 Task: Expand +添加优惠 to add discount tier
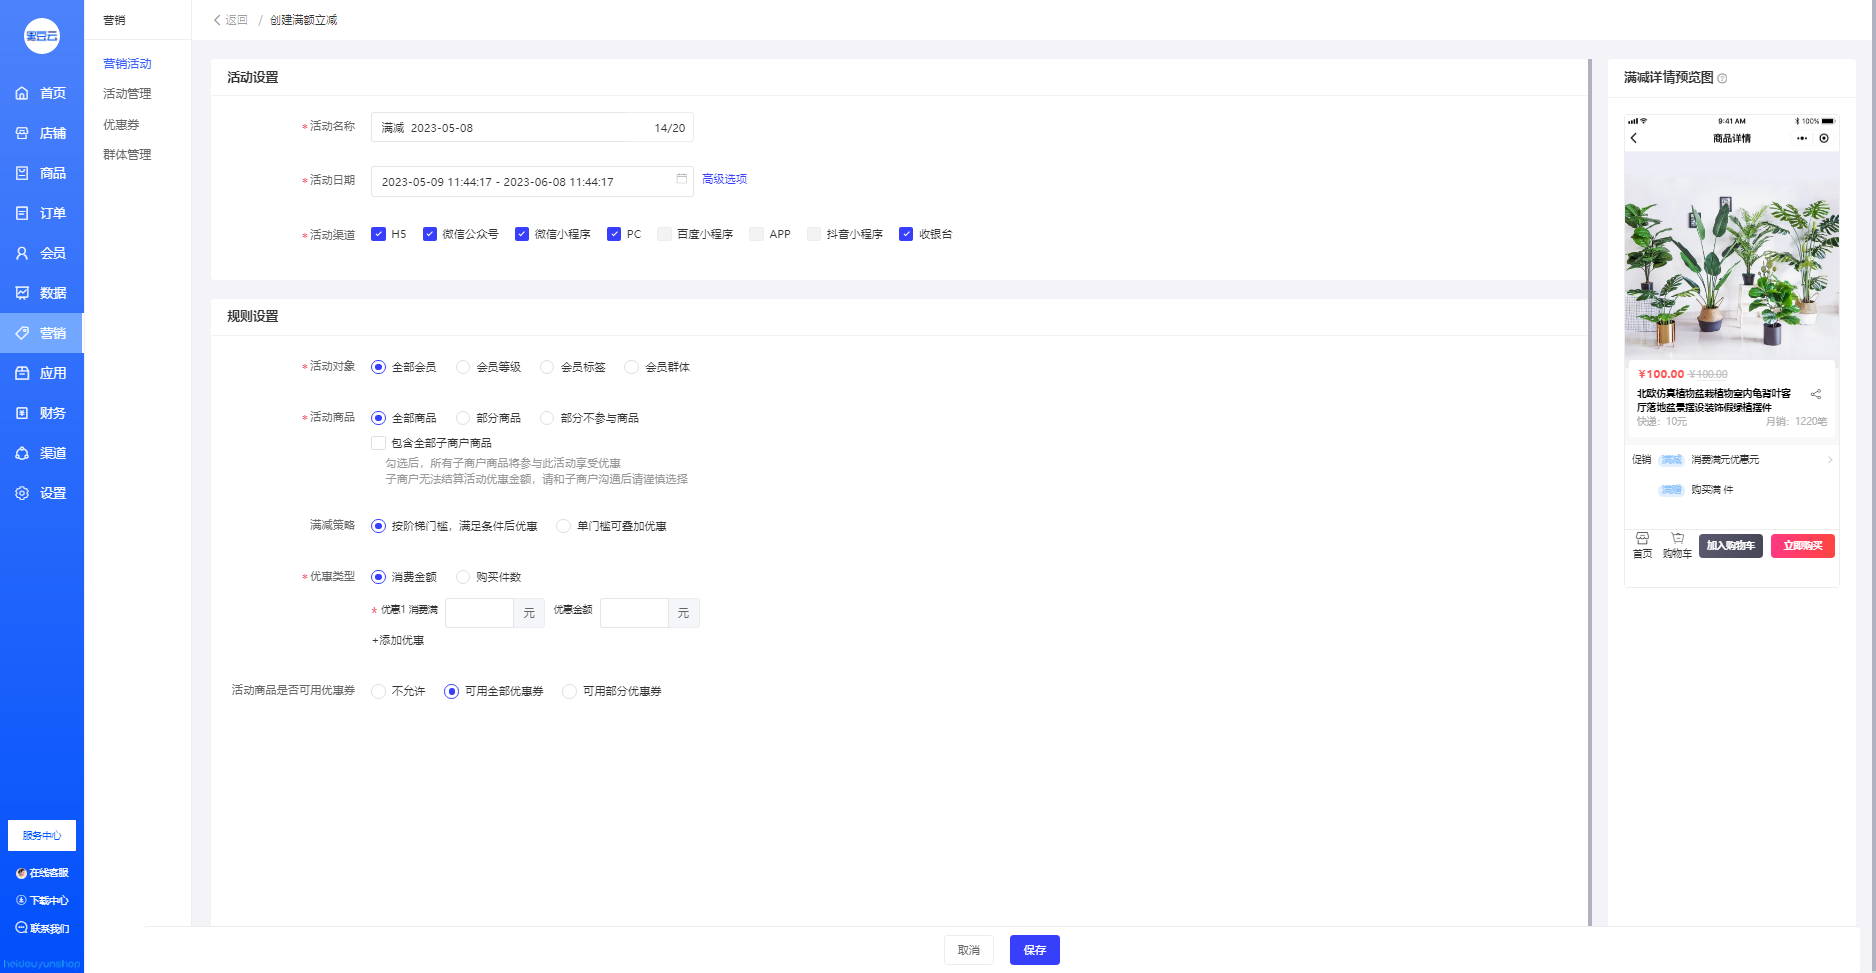(x=398, y=640)
